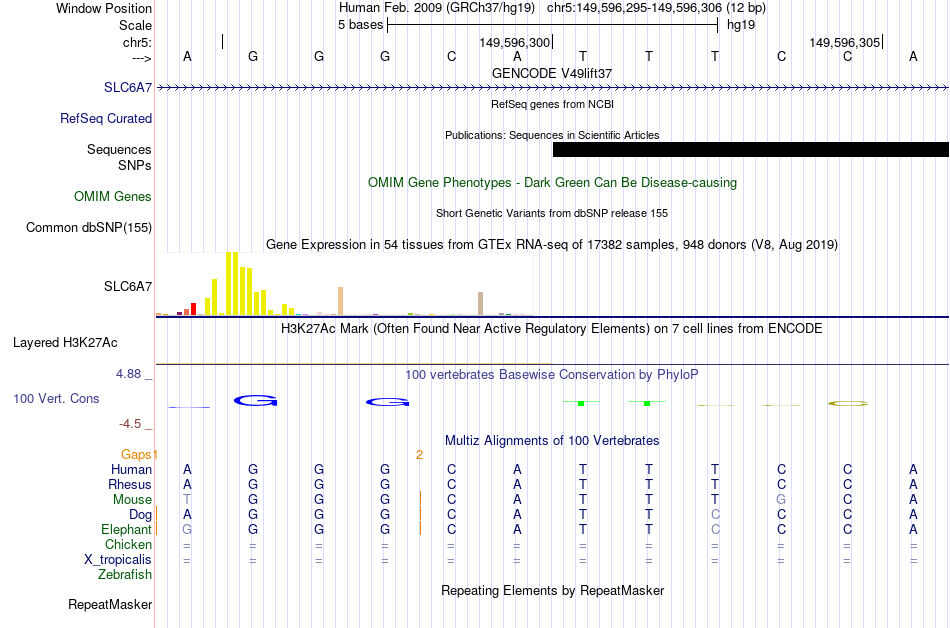Select the Elephant species row label
Viewport: 950px width, 628px height.
pos(127,529)
